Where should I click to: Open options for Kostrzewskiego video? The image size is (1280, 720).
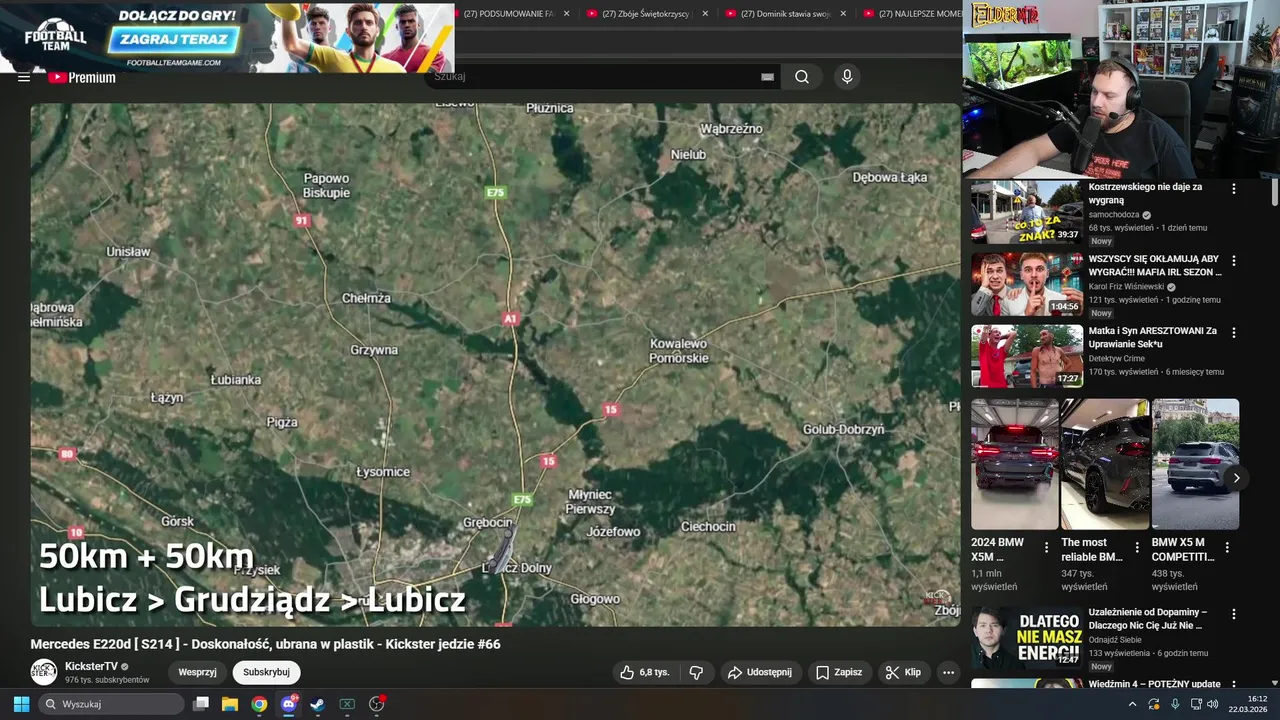click(1233, 189)
